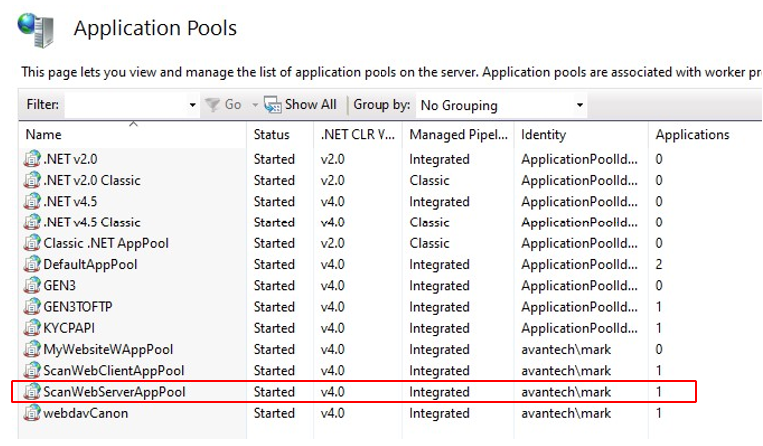Click the GEN3TOFTP pool icon
The height and width of the screenshot is (446, 763).
(32, 307)
